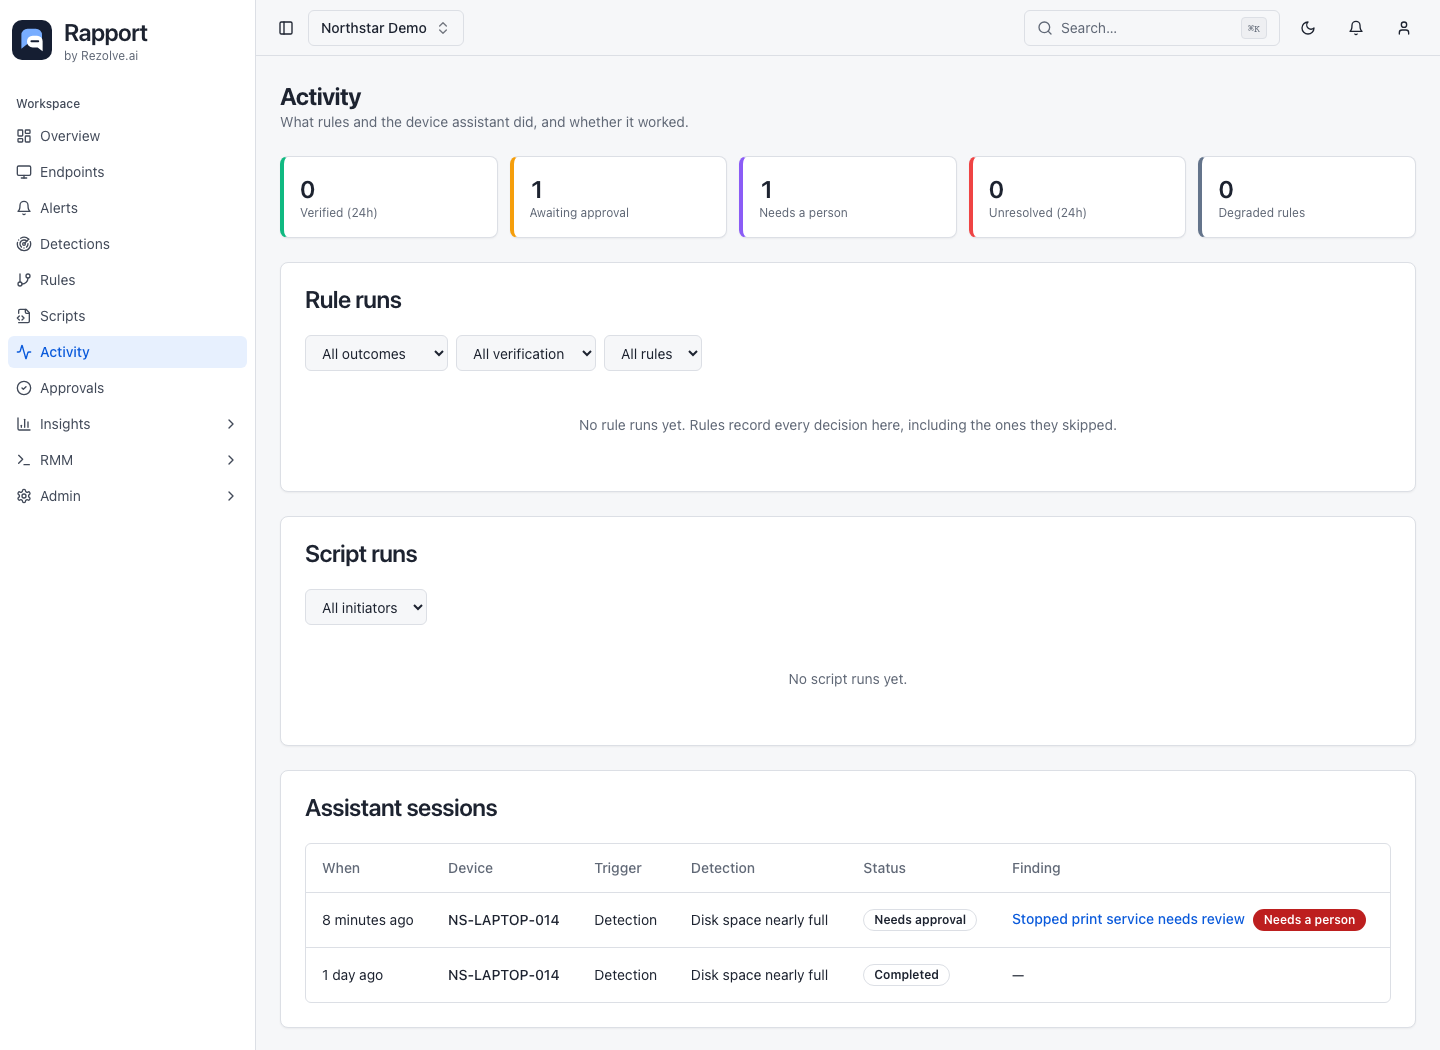Click the Trigger column header
Screen dimensions: 1440x1050
coord(618,868)
